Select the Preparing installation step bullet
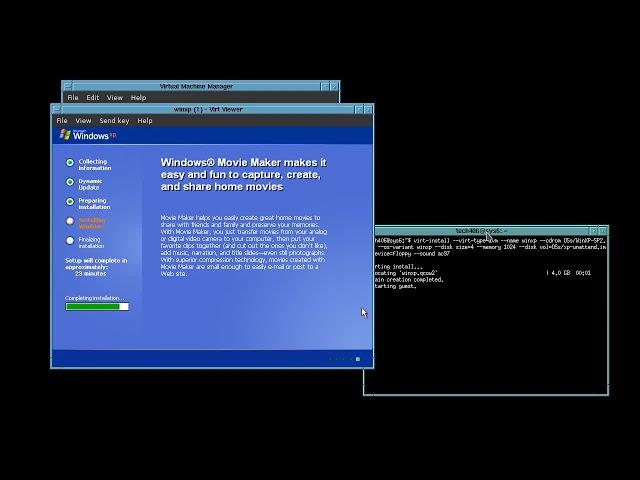Viewport: 640px width, 480px height. [x=70, y=202]
